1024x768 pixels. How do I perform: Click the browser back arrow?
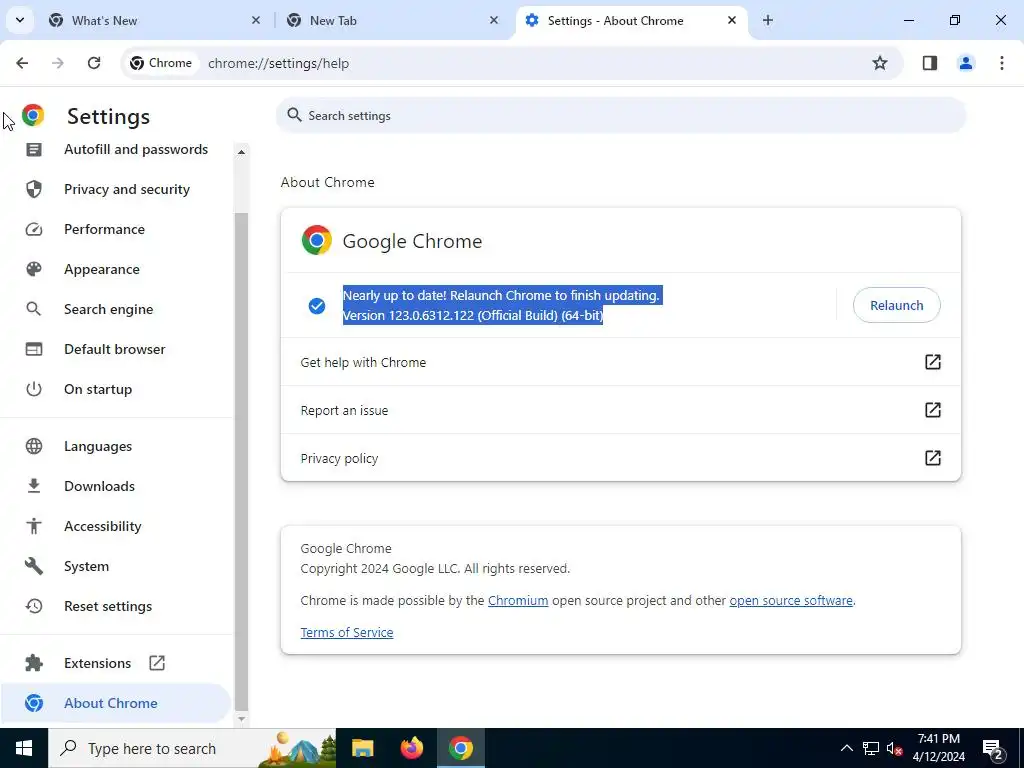click(x=22, y=63)
